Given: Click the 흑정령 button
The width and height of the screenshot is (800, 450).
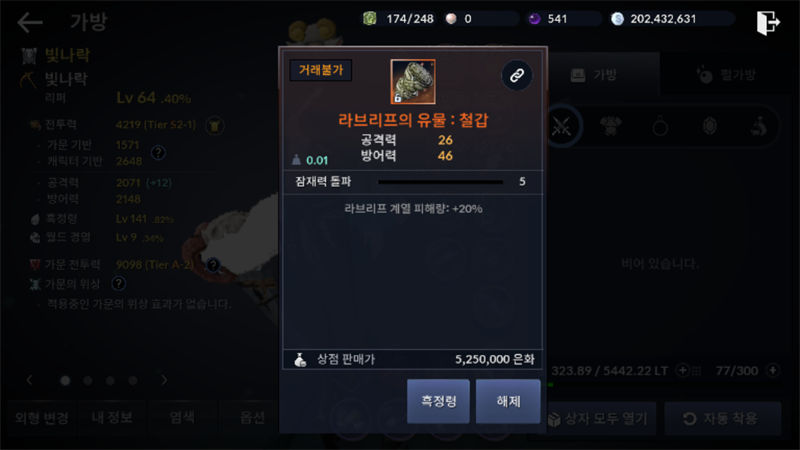Looking at the screenshot, I should pyautogui.click(x=438, y=402).
